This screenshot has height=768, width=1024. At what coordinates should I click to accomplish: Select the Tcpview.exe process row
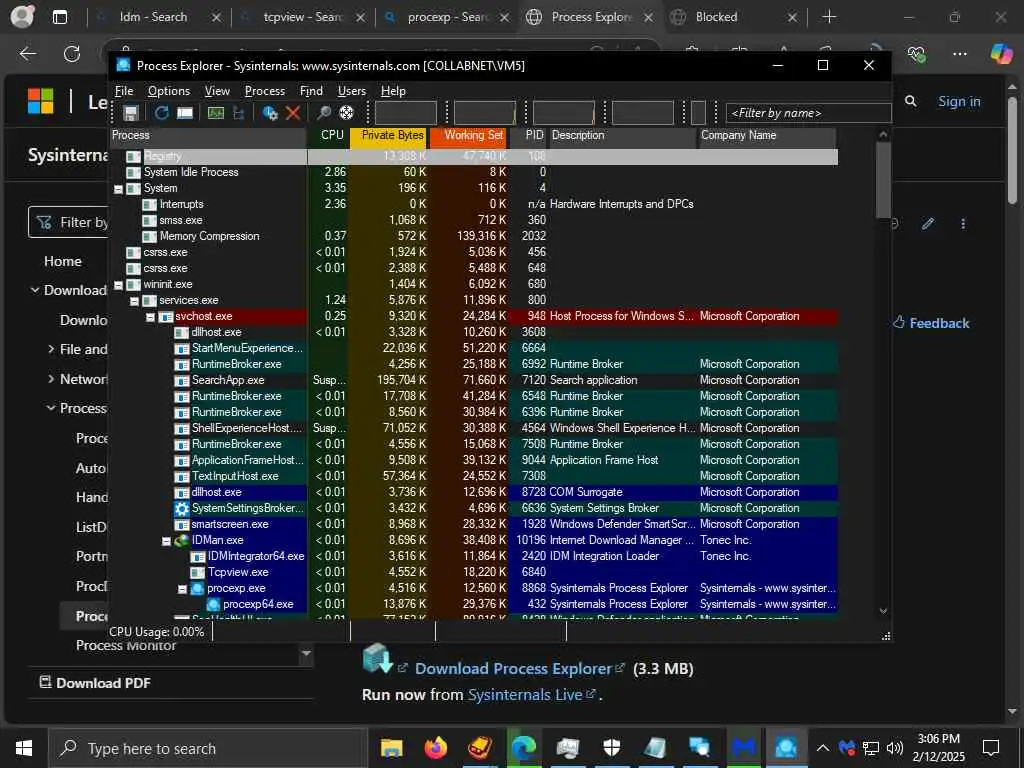tap(474, 572)
